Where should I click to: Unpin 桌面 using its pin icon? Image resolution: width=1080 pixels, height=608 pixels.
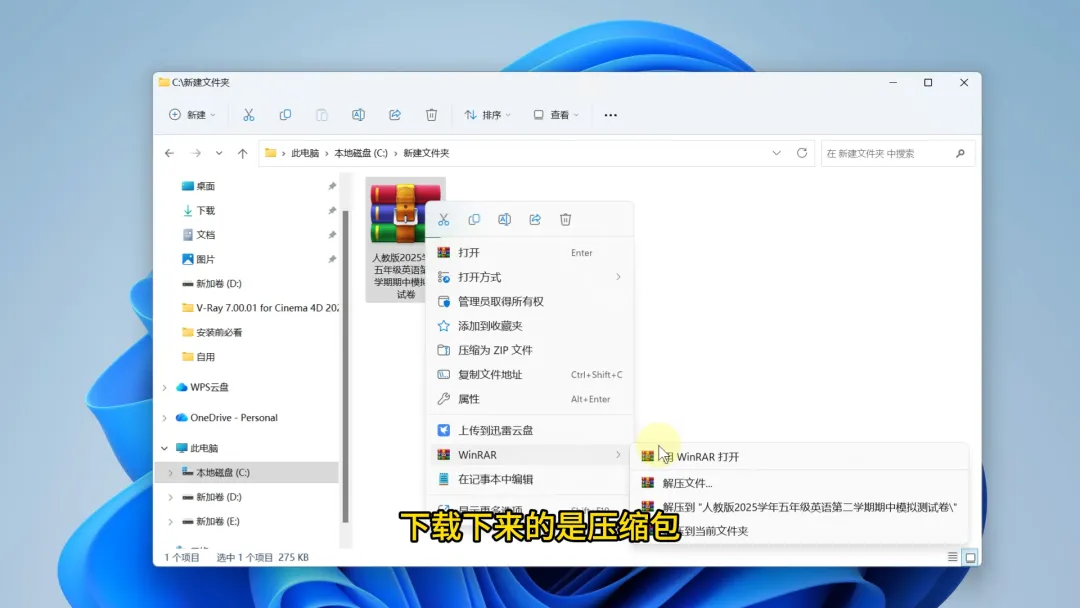[x=332, y=186]
